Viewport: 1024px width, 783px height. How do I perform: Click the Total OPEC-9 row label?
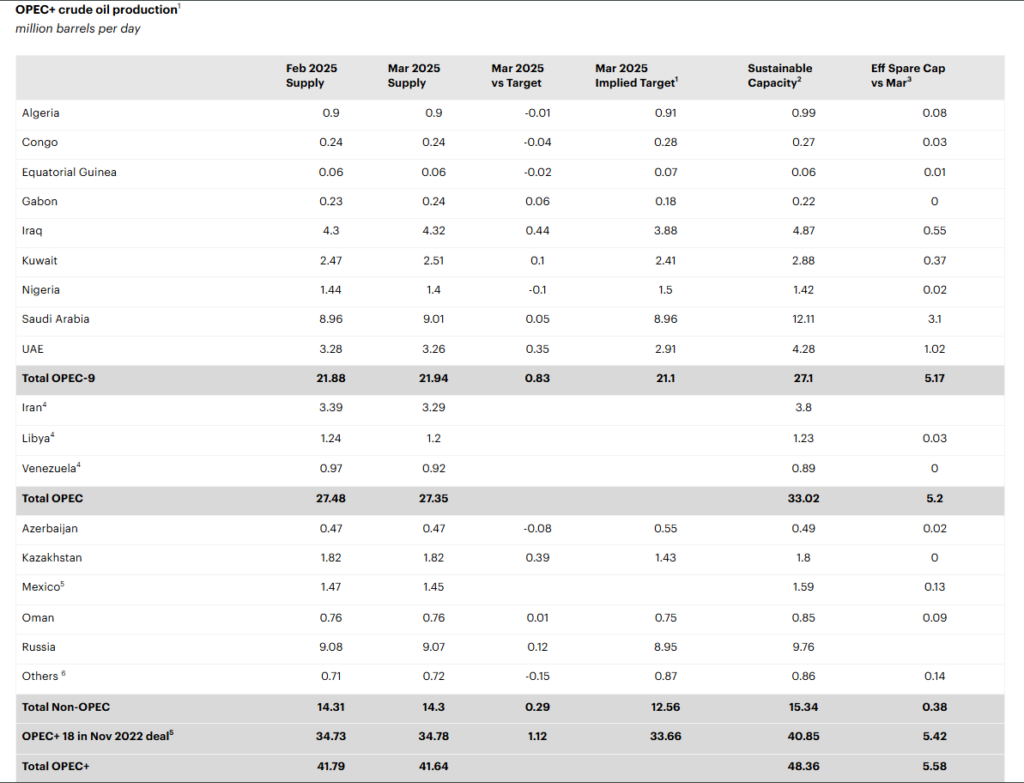(x=59, y=379)
